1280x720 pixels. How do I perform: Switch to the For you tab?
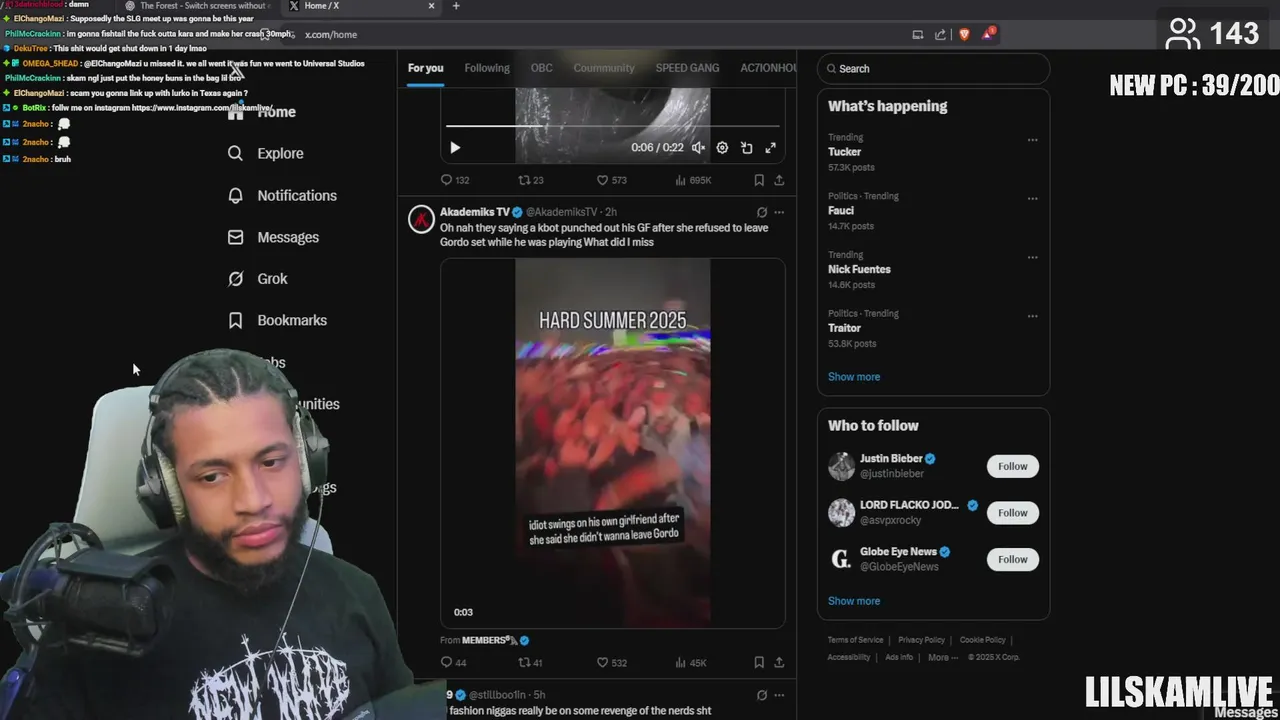(425, 68)
